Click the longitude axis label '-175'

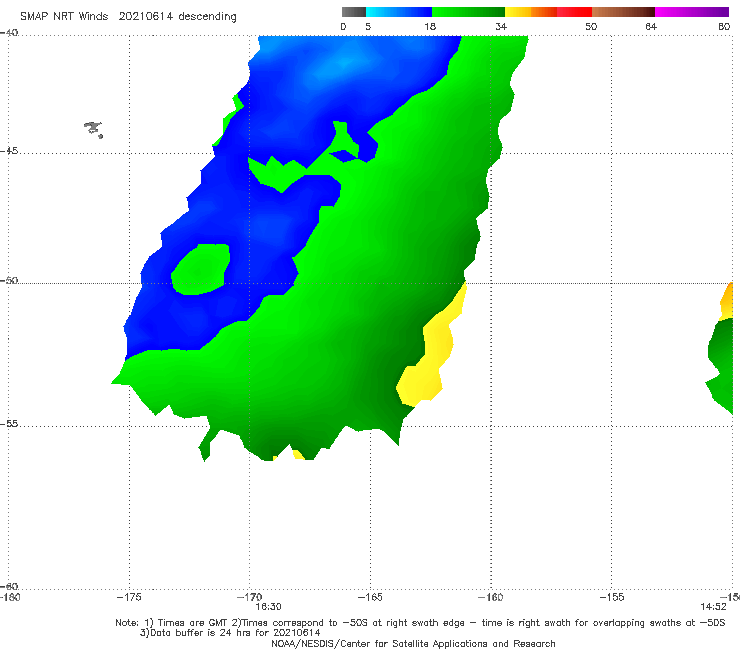(x=129, y=597)
